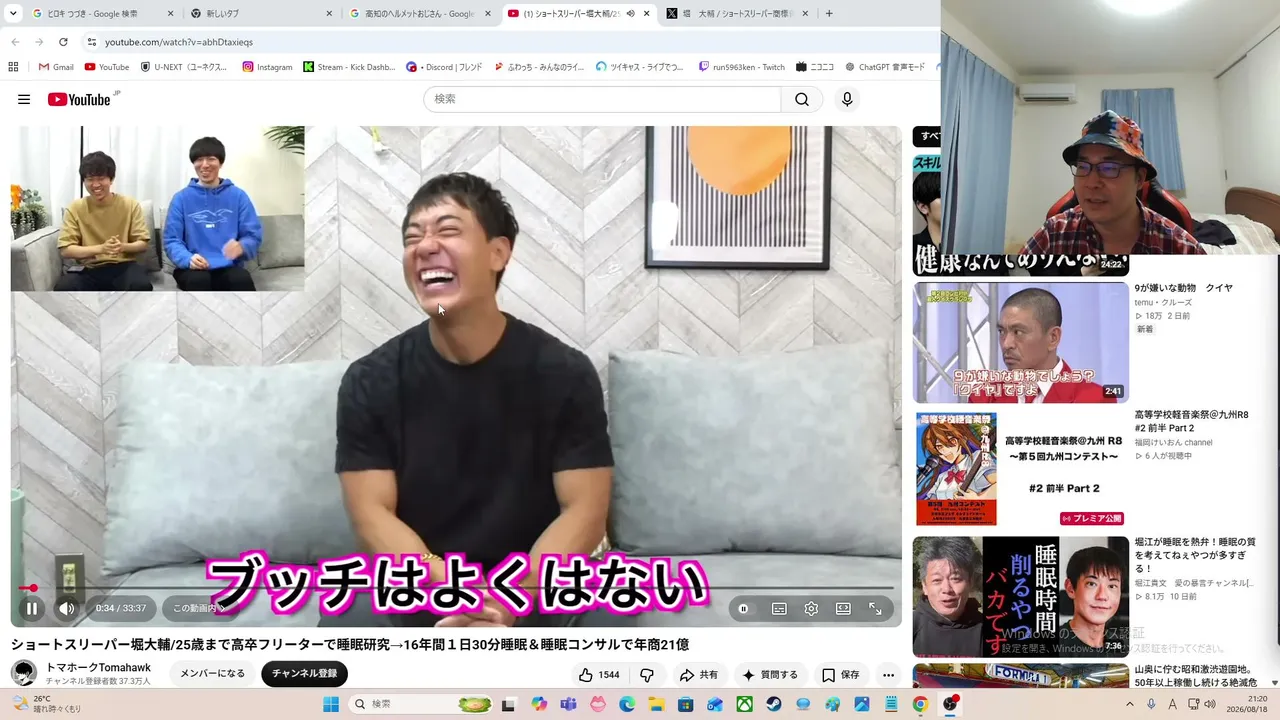This screenshot has width=1280, height=720.
Task: Like the video with 1544 likes
Action: (x=600, y=675)
